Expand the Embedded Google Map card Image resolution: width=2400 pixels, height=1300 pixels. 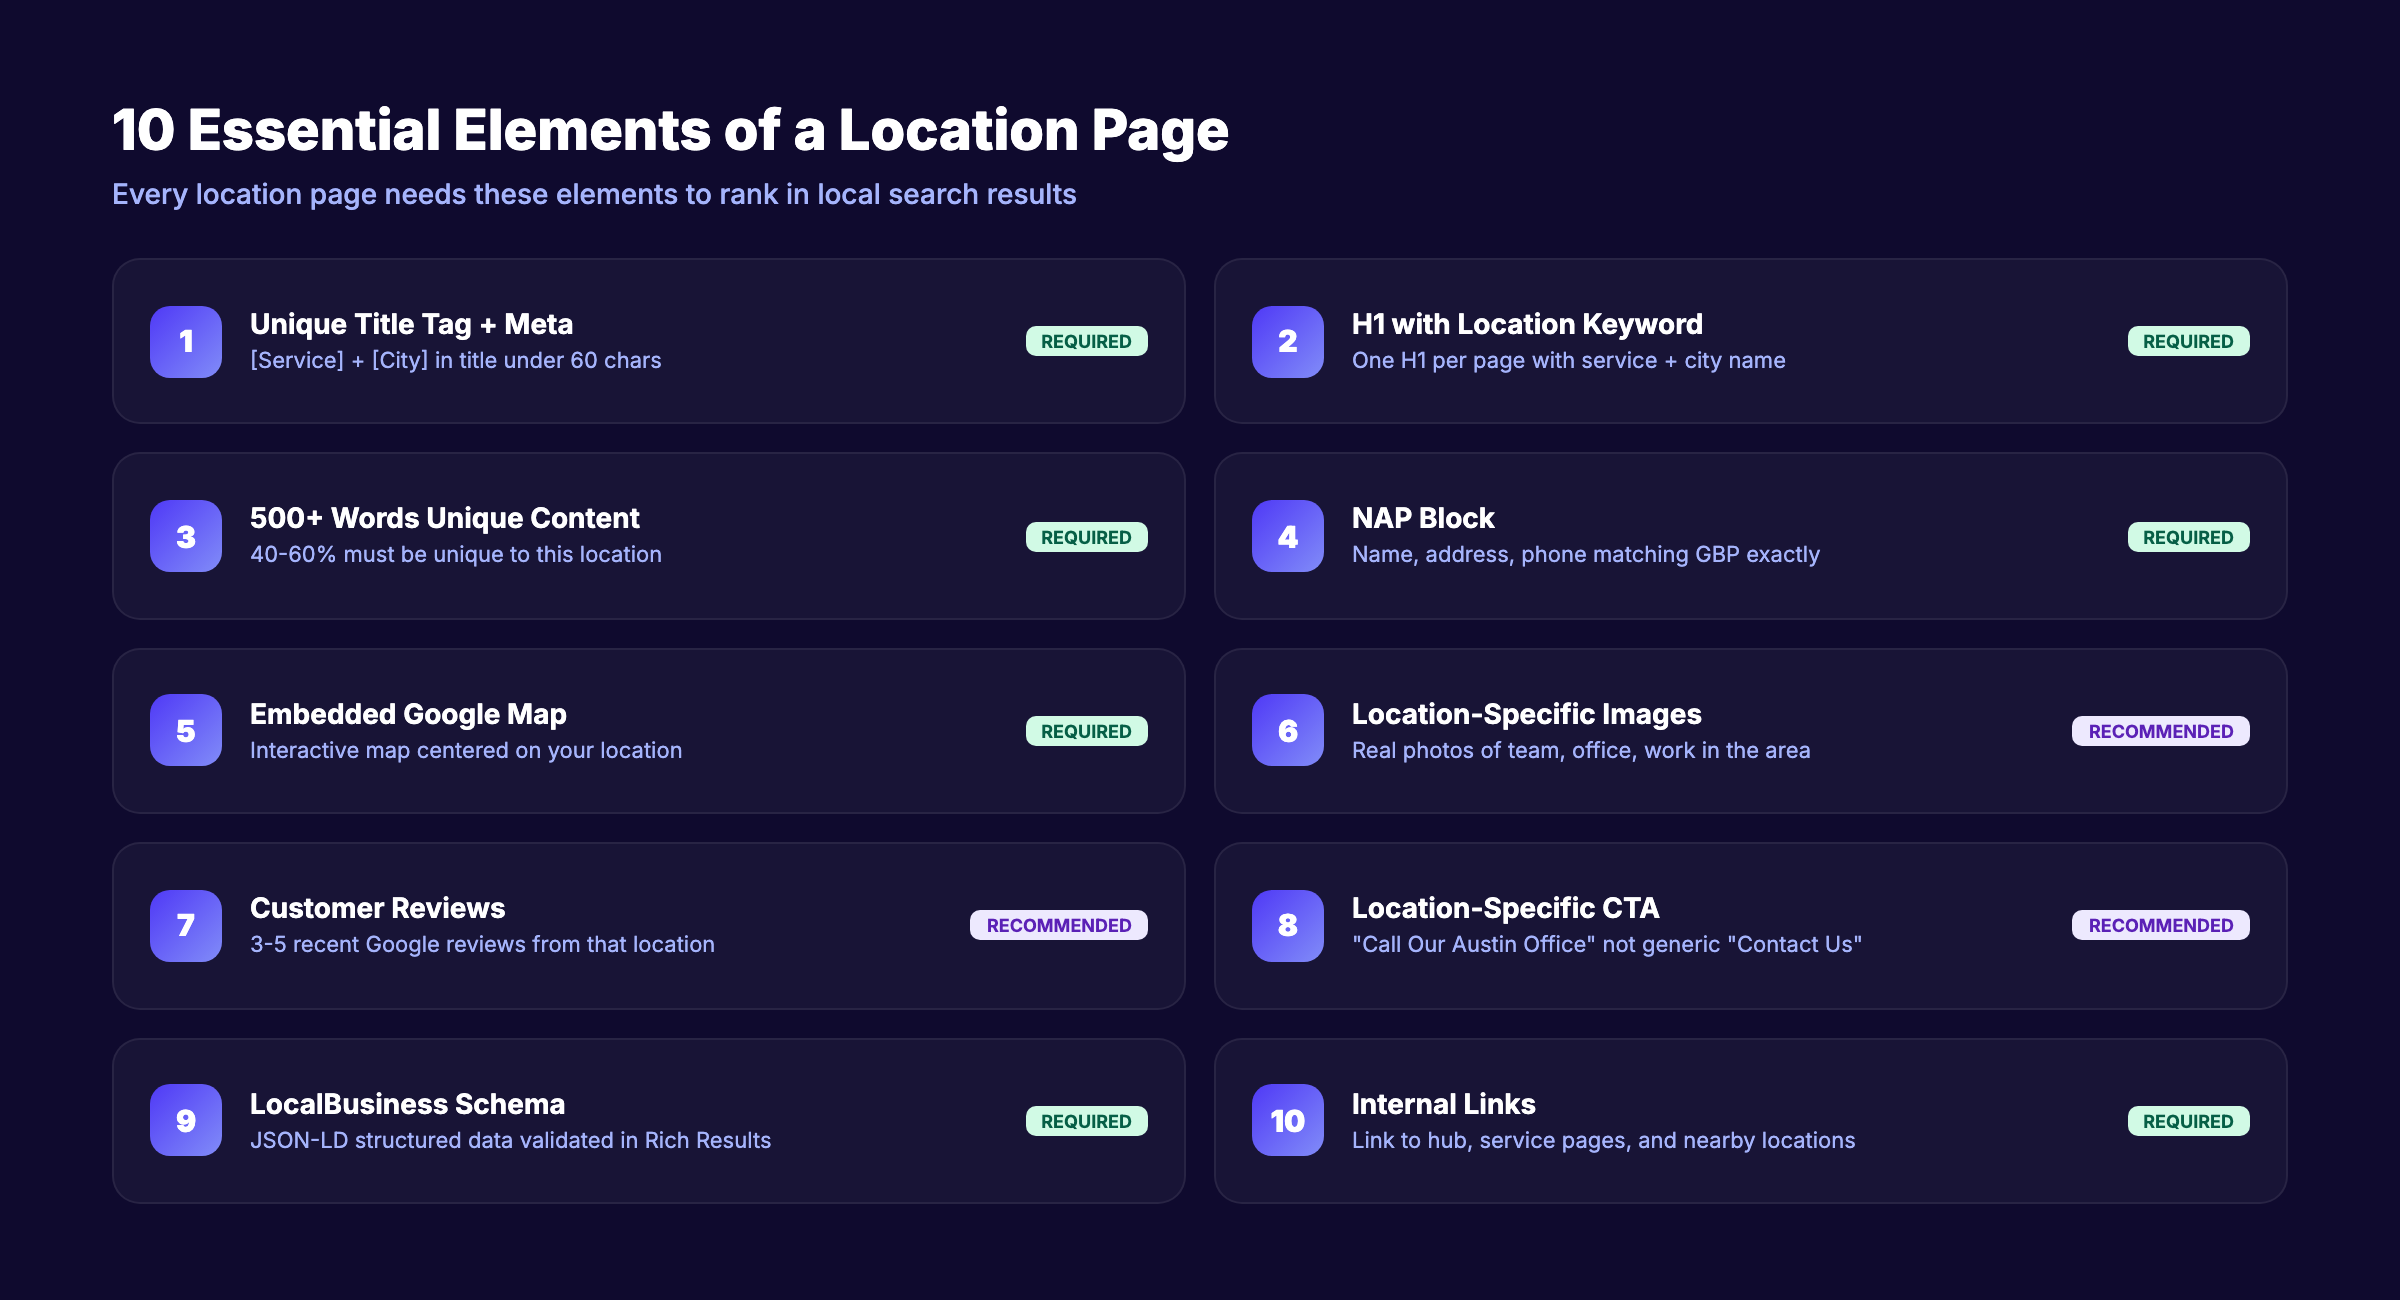point(408,714)
